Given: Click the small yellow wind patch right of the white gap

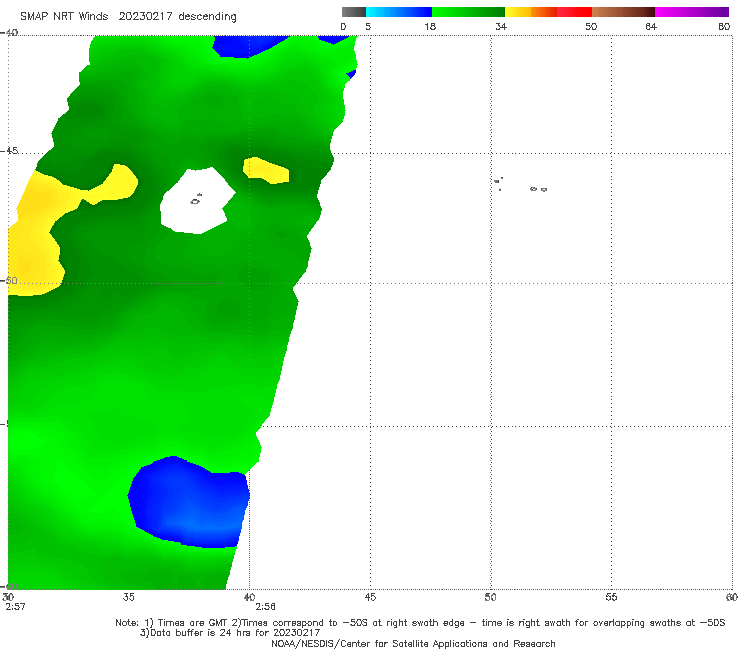Looking at the screenshot, I should click(x=266, y=170).
